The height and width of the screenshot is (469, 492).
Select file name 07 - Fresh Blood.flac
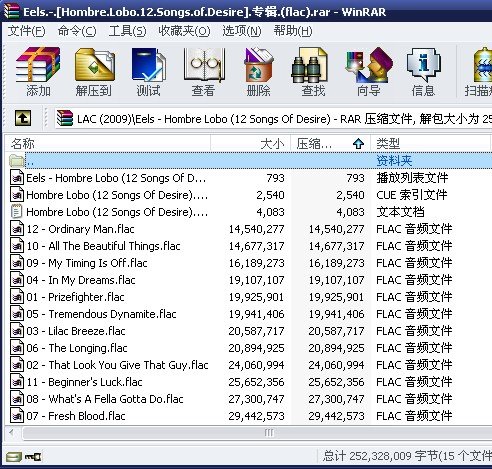click(76, 416)
